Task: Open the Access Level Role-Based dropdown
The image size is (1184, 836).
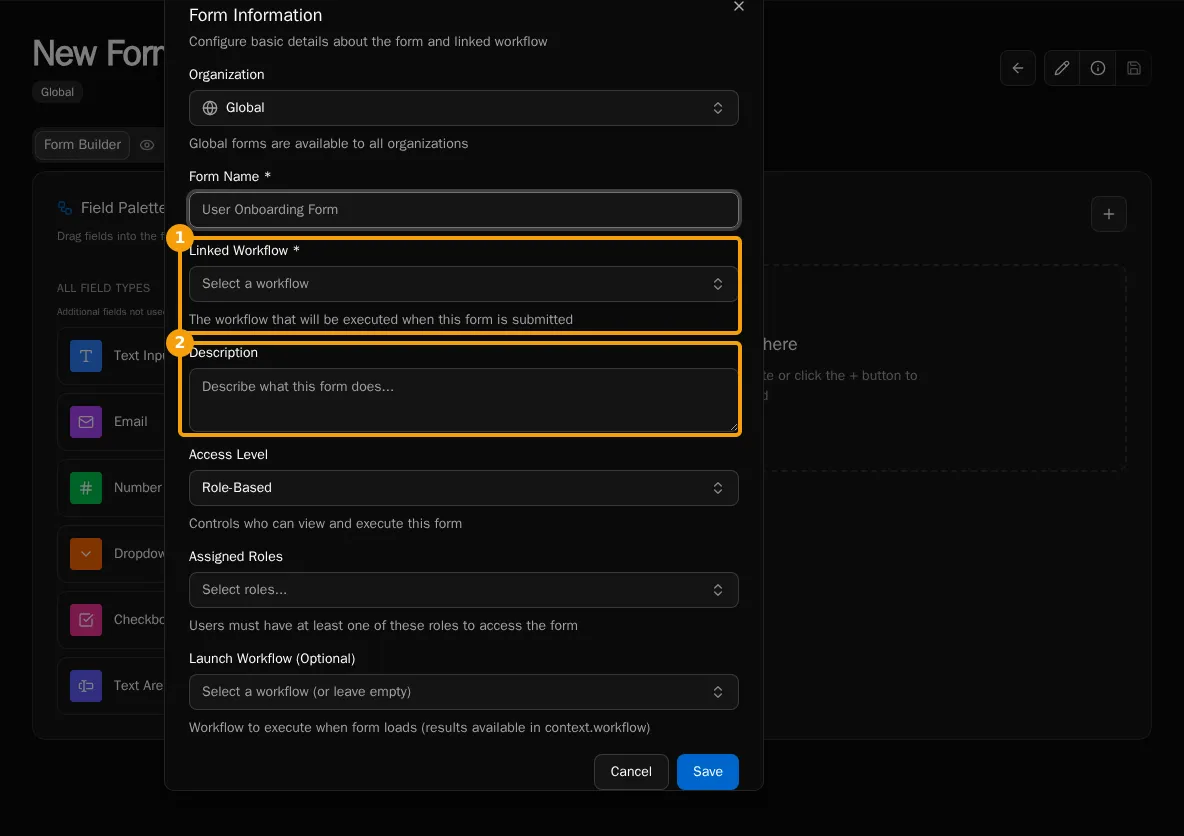Action: coord(463,488)
